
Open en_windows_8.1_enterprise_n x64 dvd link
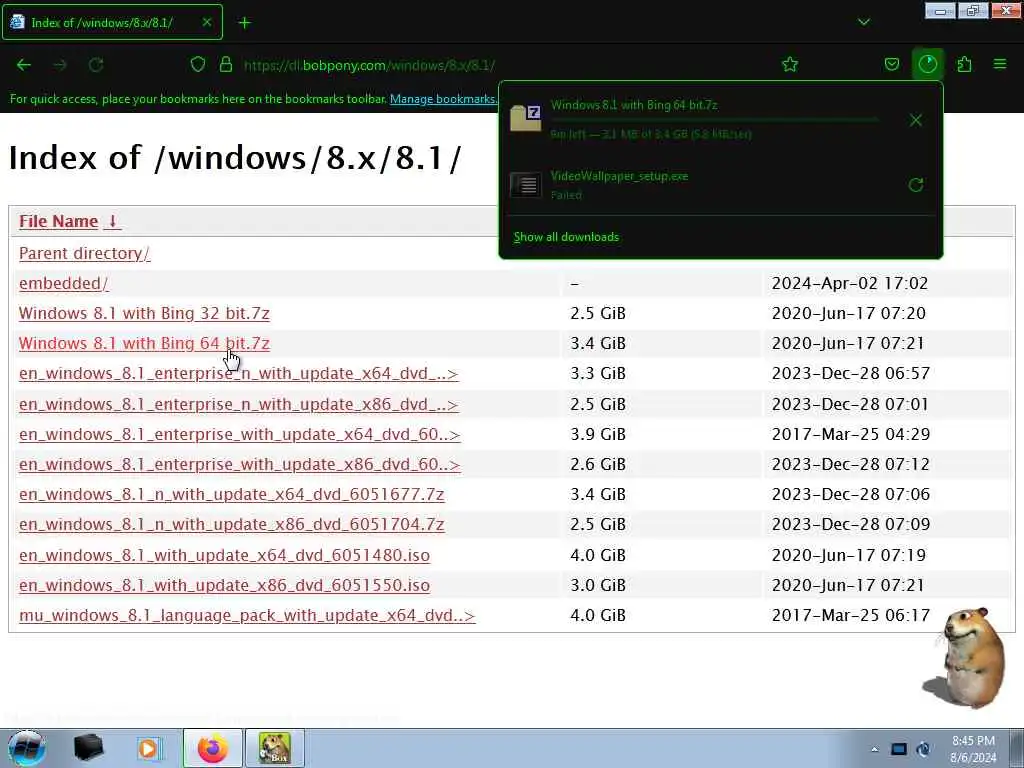238,374
